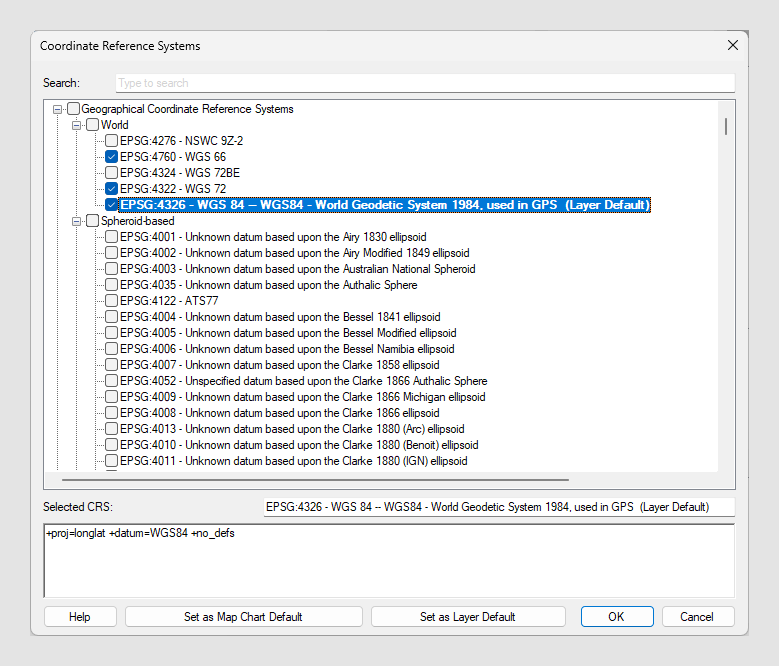The image size is (779, 666).
Task: Collapse the World tree group
Action: [77, 125]
